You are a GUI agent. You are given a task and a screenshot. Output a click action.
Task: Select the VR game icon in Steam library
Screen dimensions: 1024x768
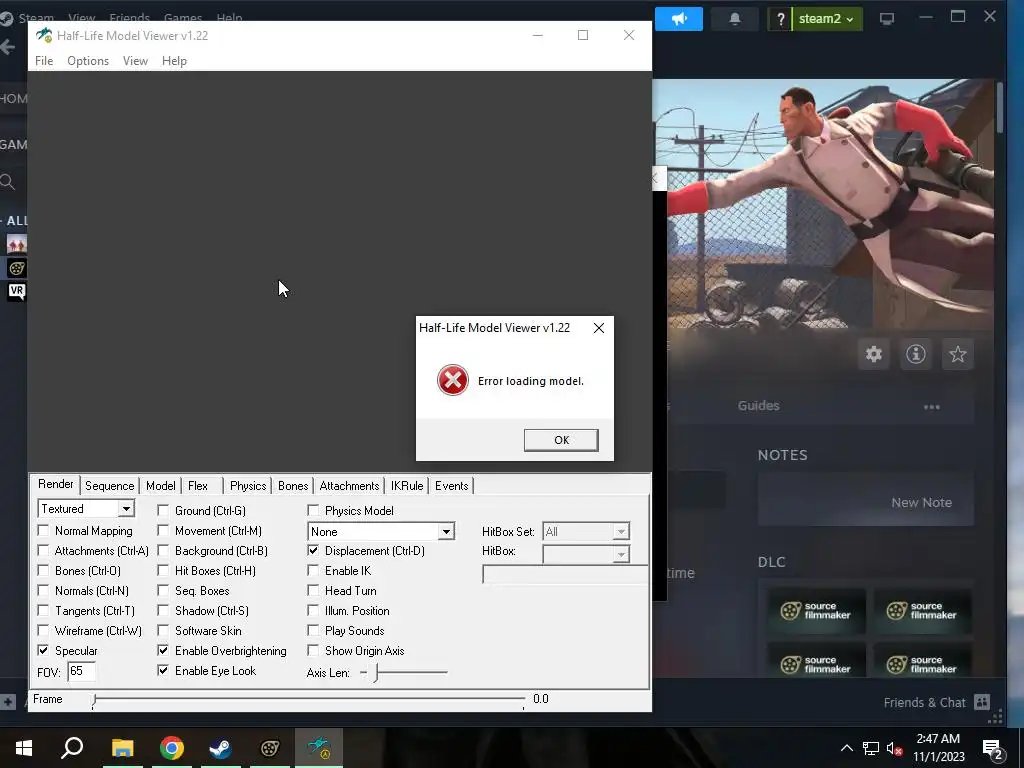tap(17, 291)
